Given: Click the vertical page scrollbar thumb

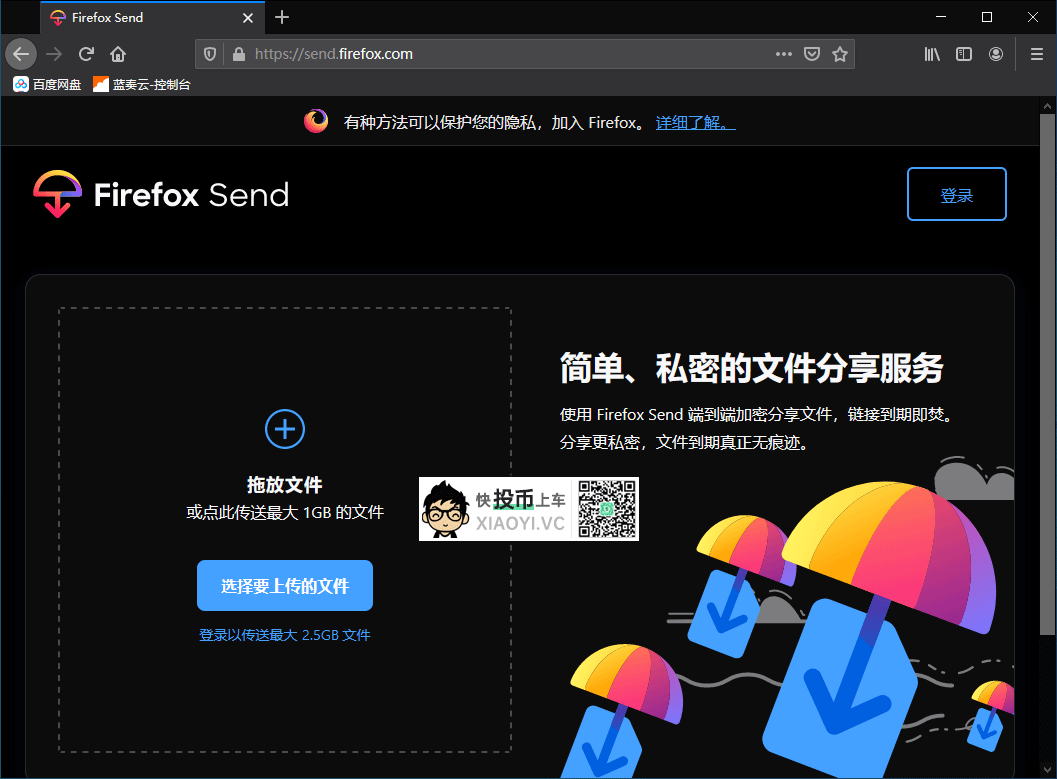Looking at the screenshot, I should [1047, 374].
